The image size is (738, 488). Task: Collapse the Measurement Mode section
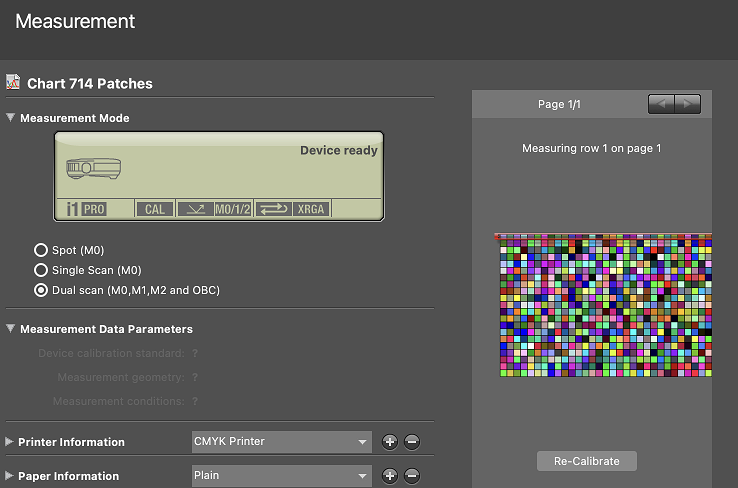click(x=11, y=118)
